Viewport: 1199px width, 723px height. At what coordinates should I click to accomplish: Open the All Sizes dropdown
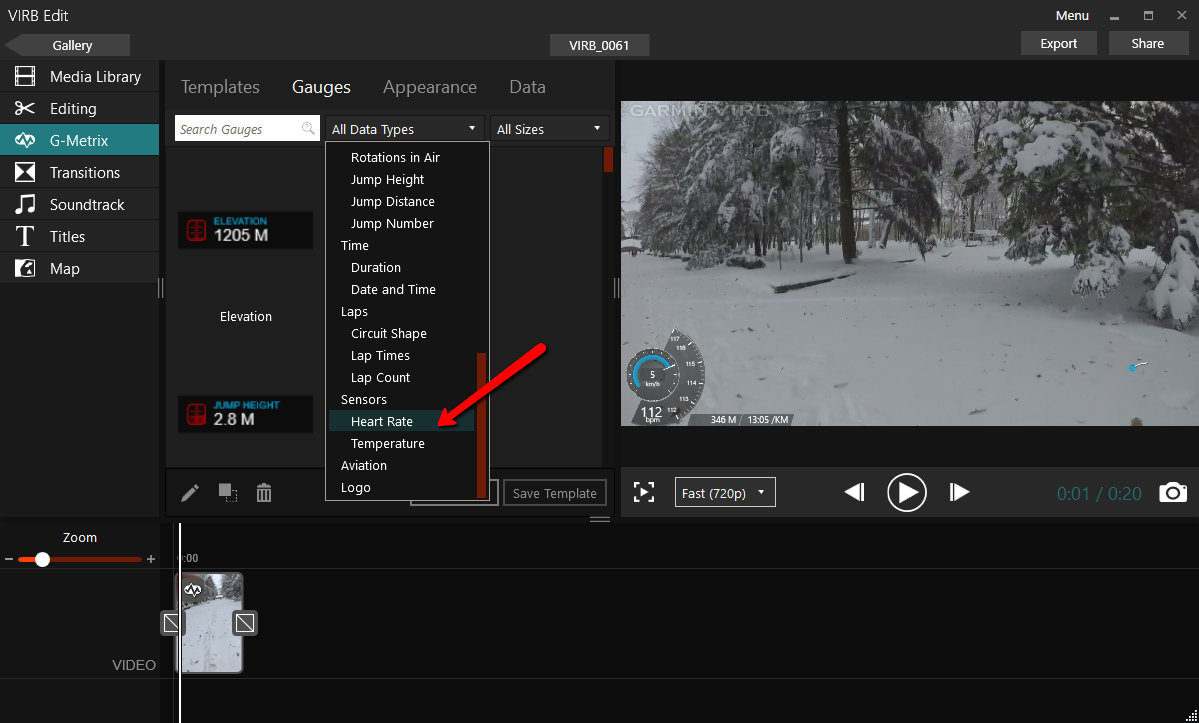[549, 129]
